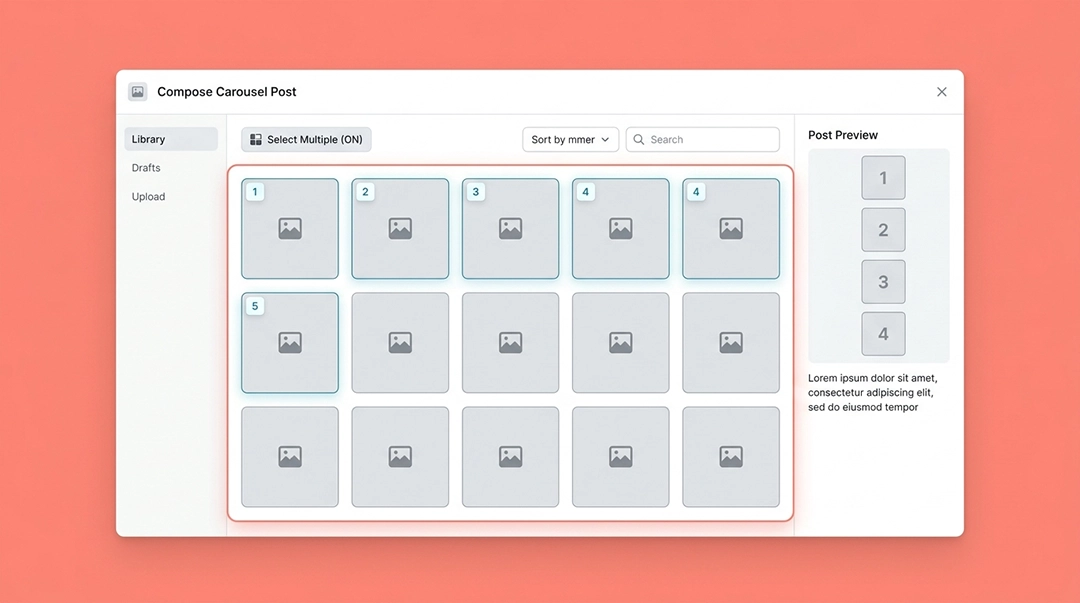
Task: Click the chevron arrow on the Sort by control
Action: 605,139
